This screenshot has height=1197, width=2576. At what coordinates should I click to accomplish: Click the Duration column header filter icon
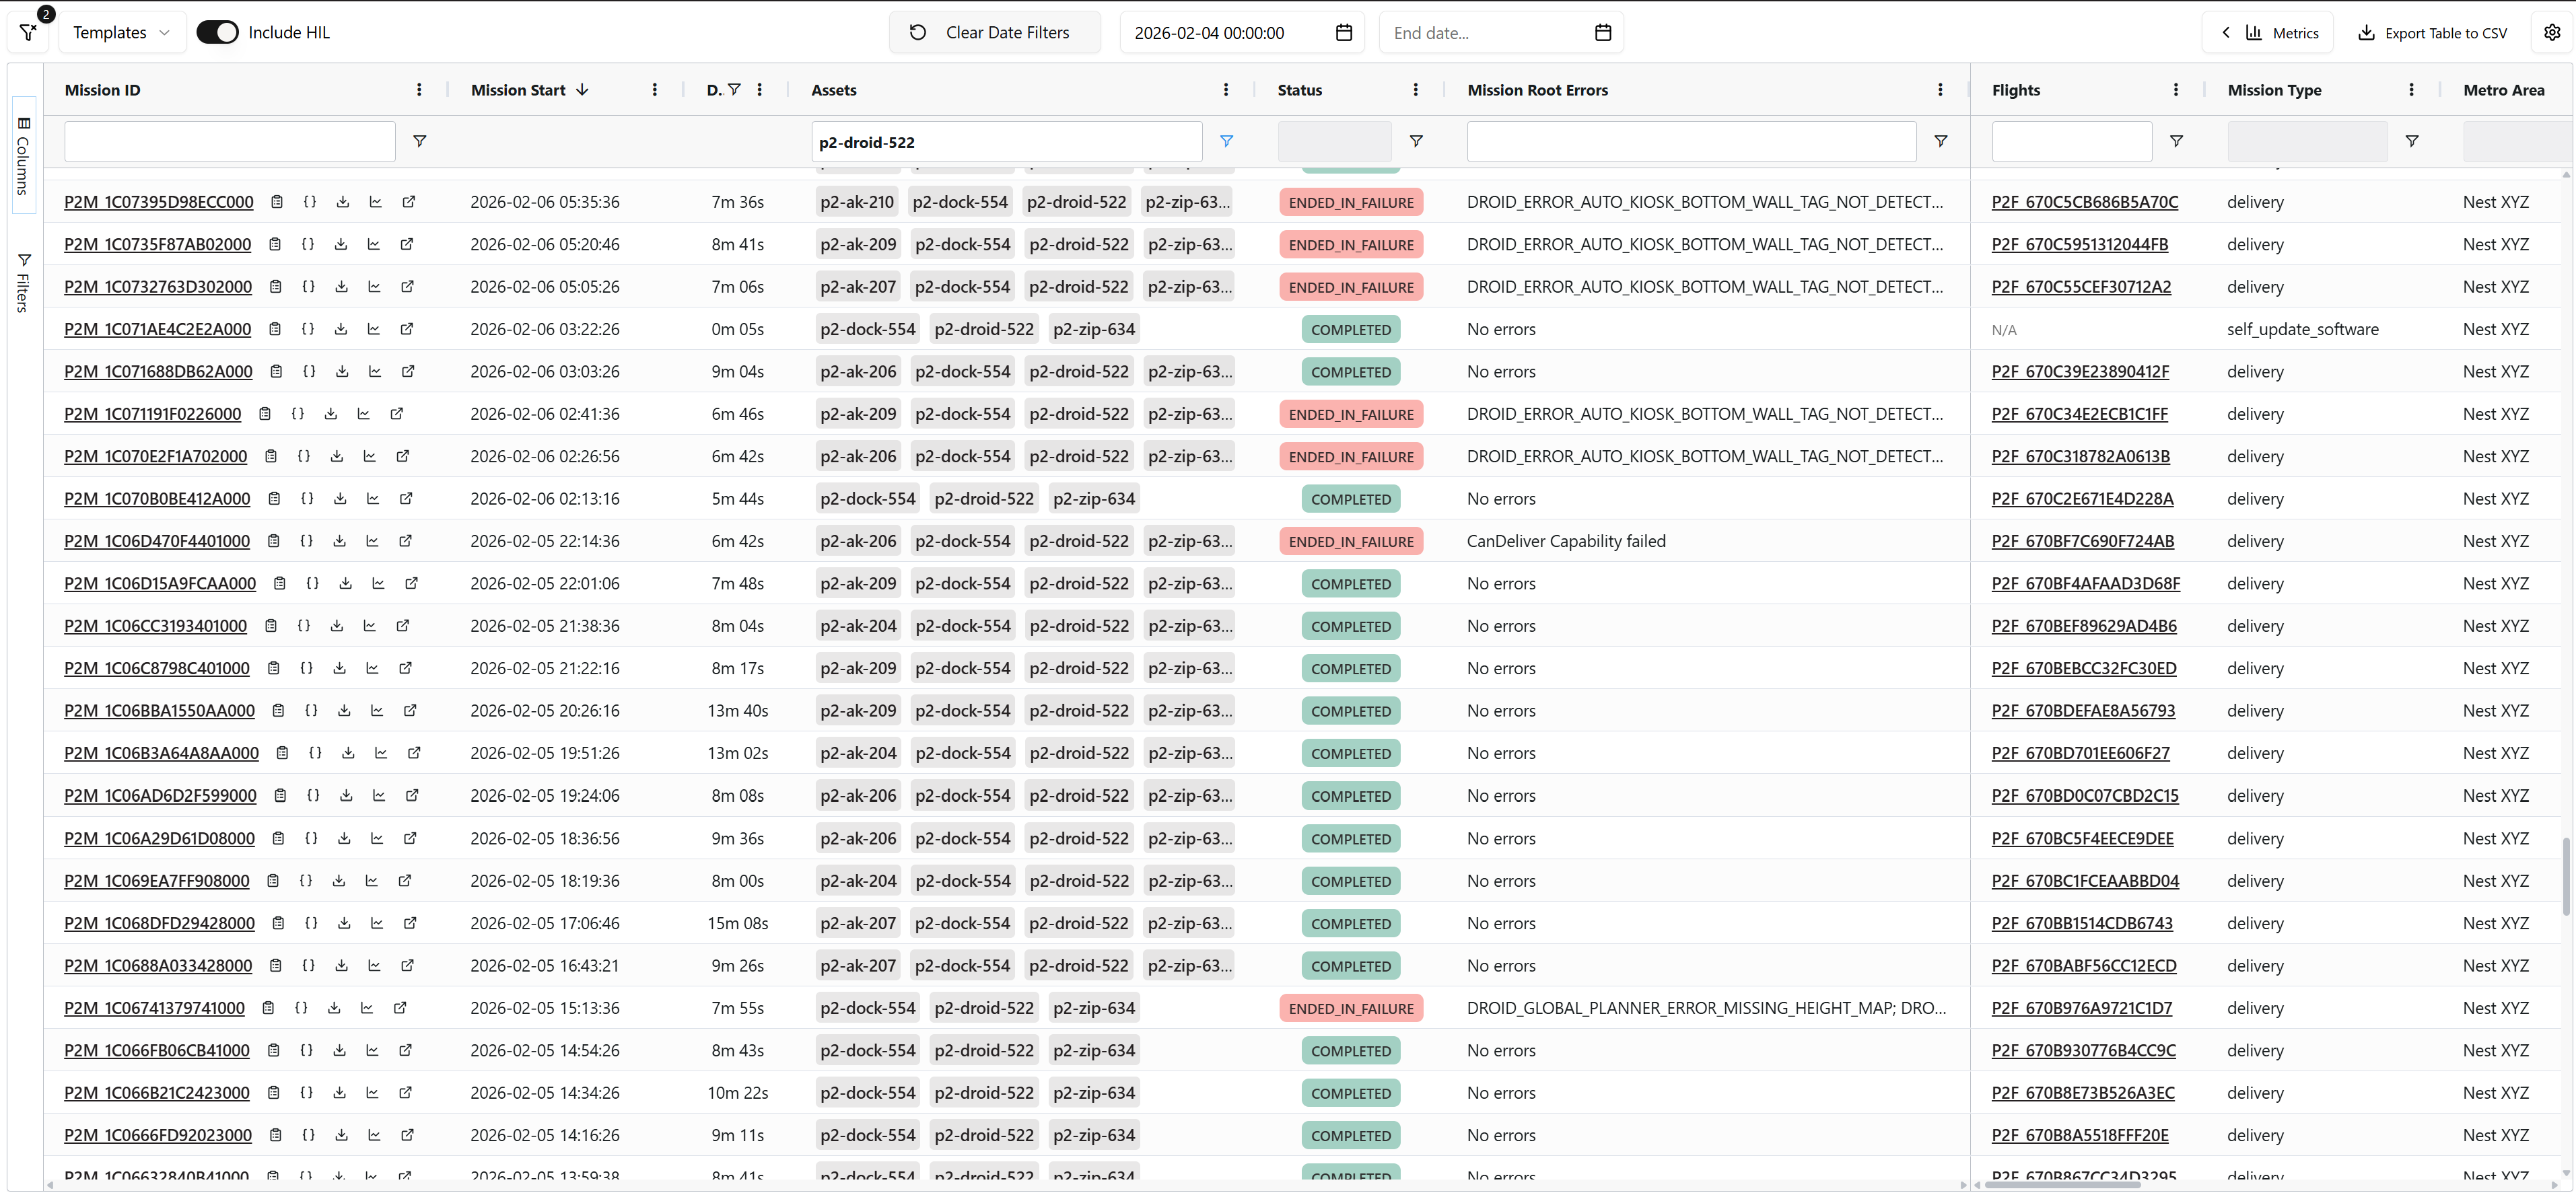734,90
